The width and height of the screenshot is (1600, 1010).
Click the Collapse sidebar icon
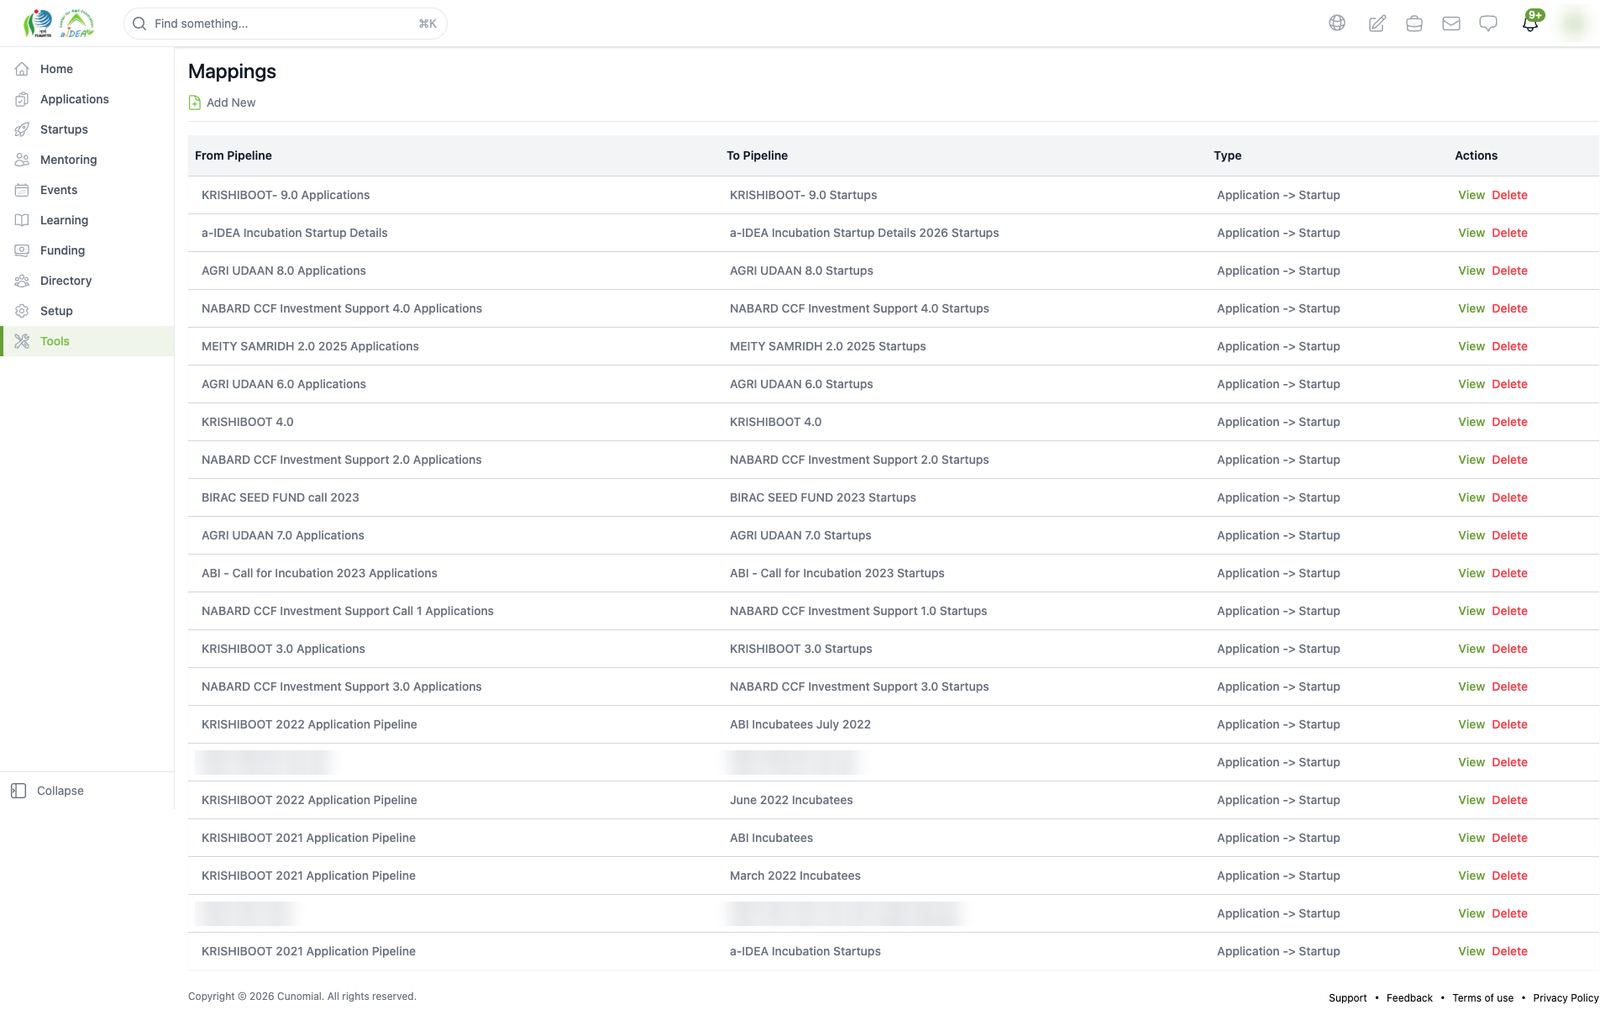click(18, 791)
